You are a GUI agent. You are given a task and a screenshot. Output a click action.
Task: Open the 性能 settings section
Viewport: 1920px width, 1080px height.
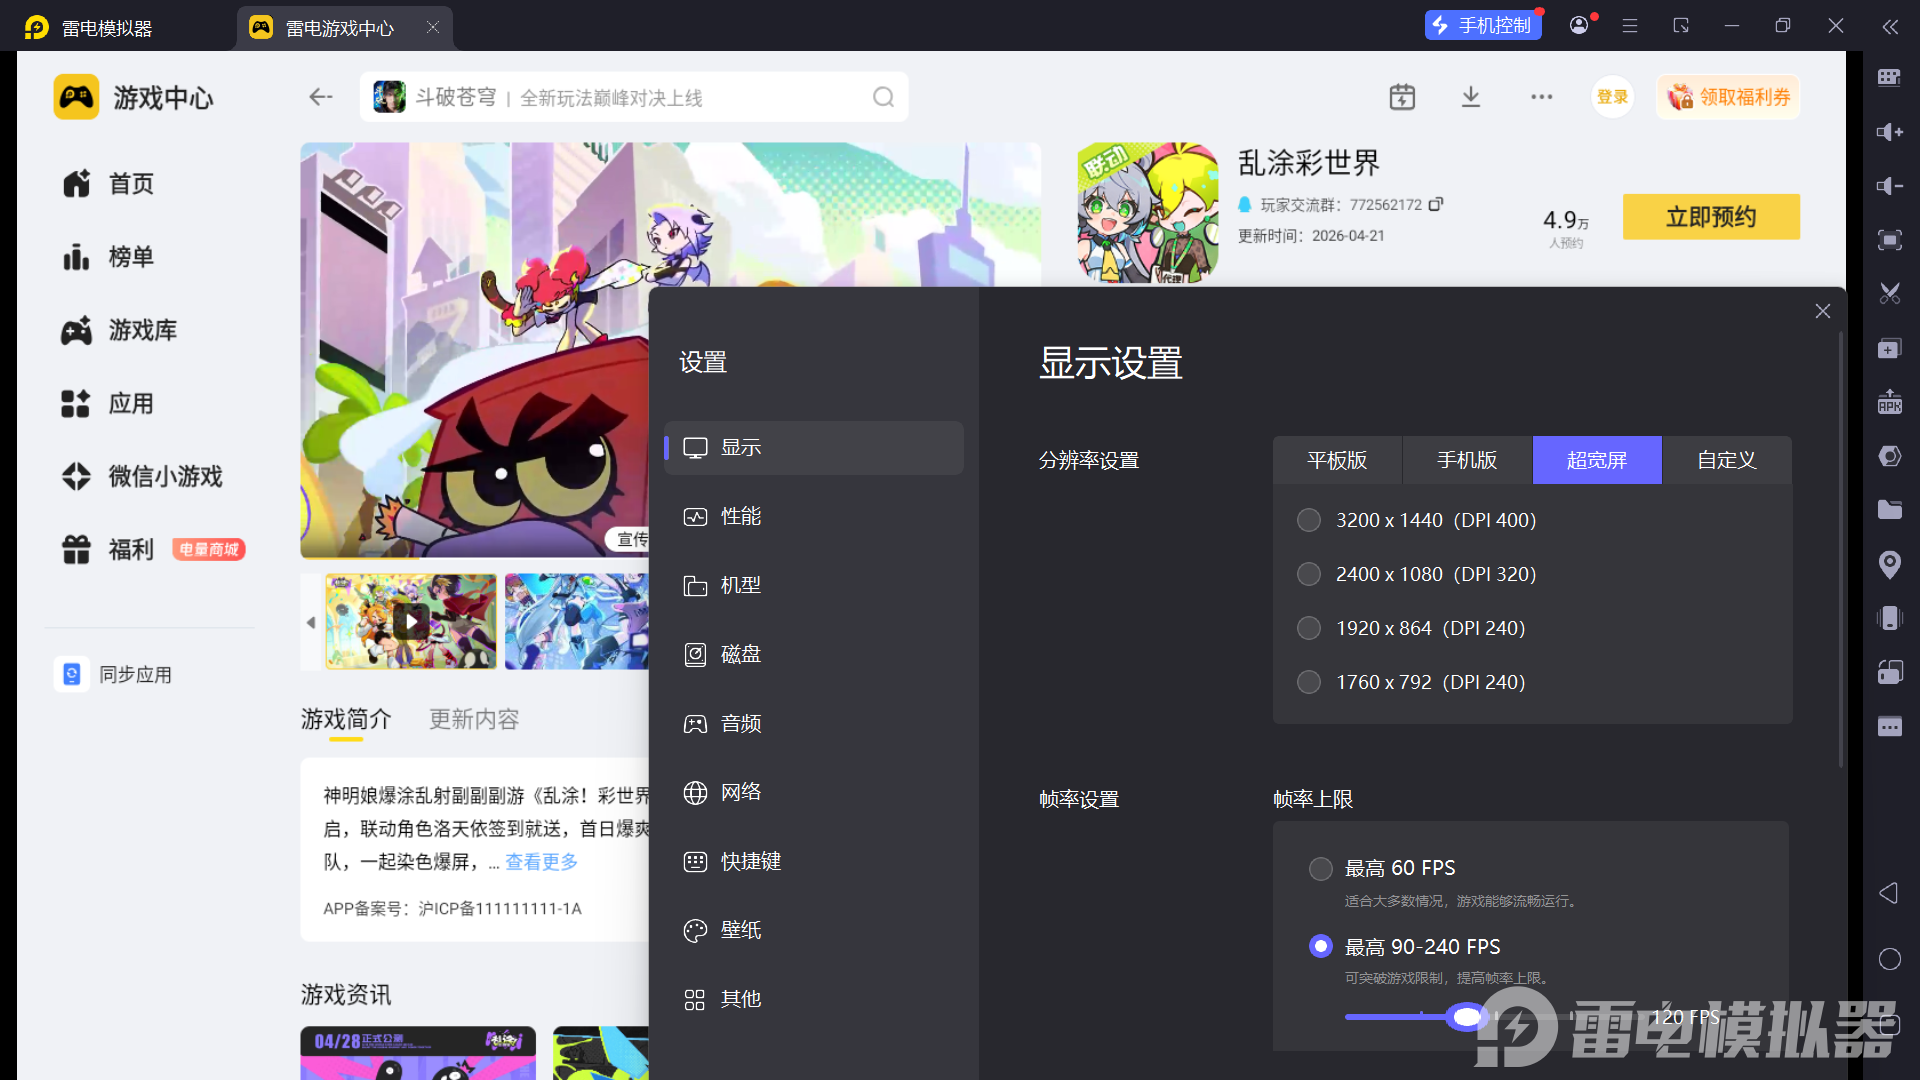coord(740,517)
